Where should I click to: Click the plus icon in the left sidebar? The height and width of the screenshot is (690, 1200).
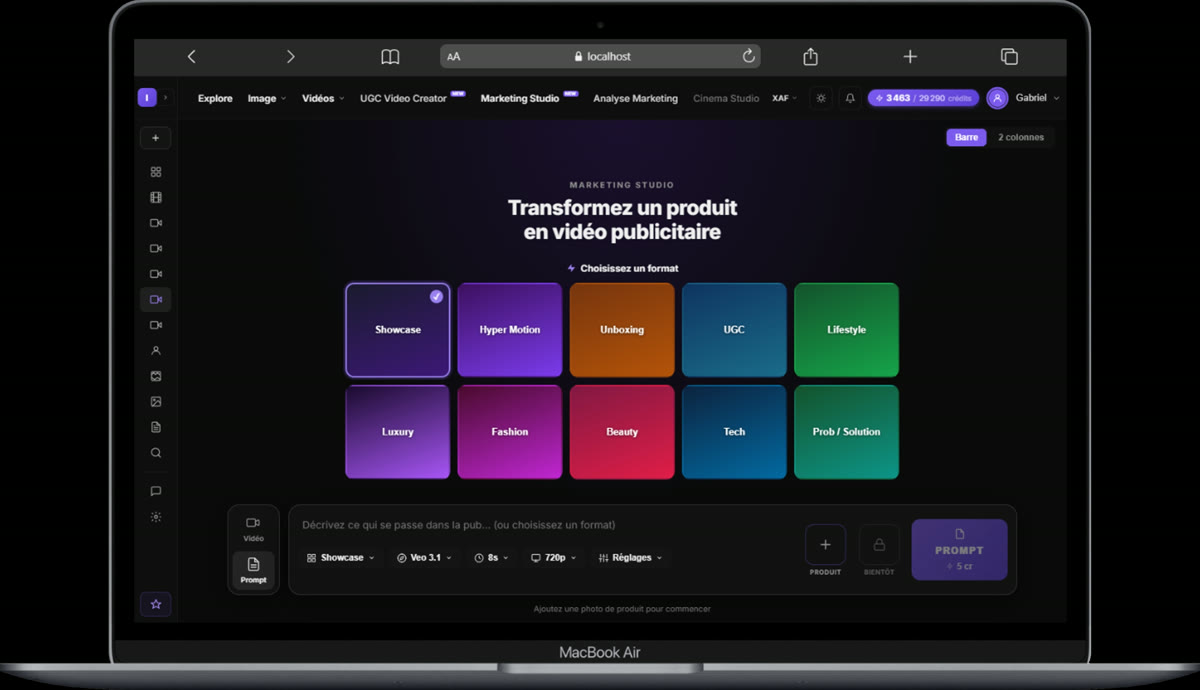[x=155, y=138]
